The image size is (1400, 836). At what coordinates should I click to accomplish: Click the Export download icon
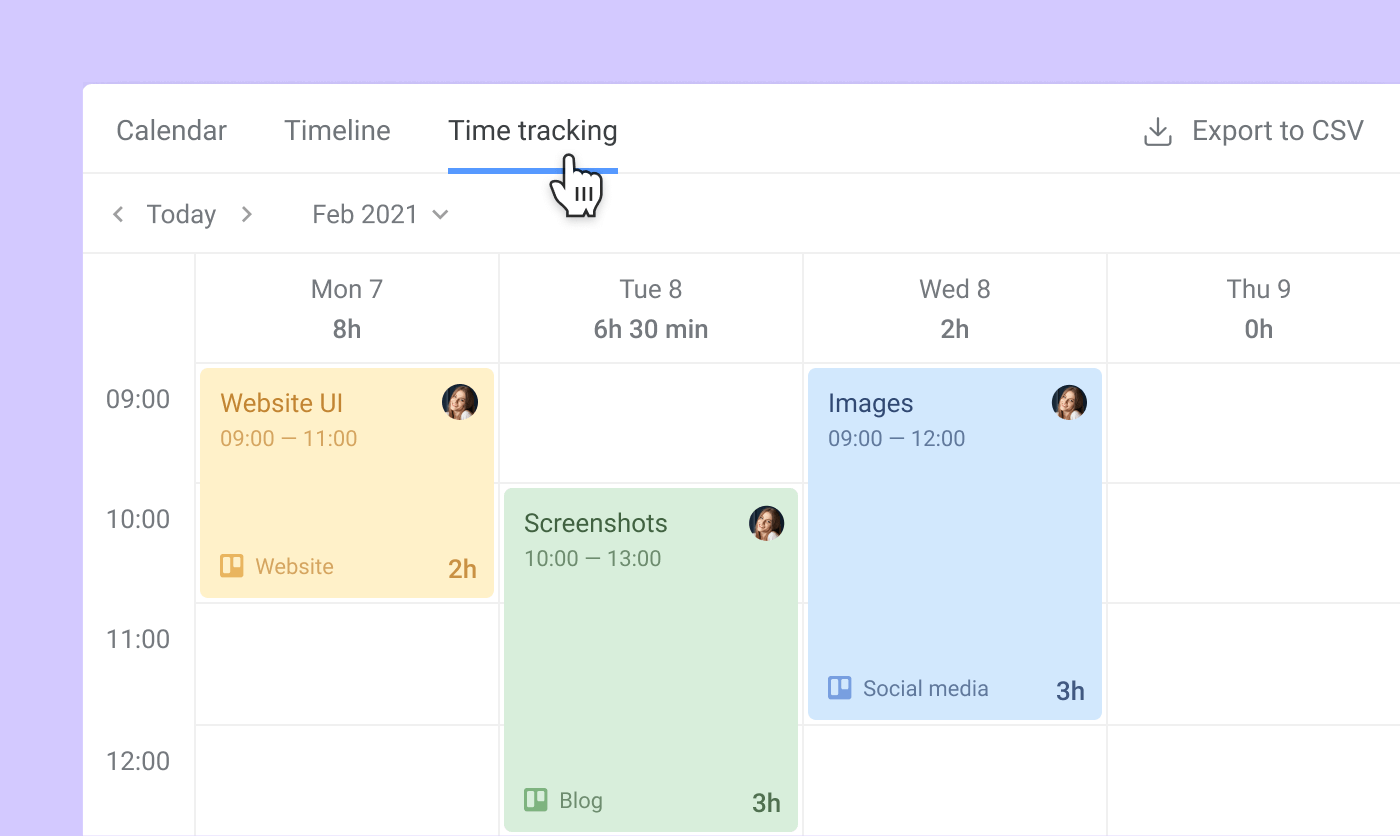[1156, 130]
